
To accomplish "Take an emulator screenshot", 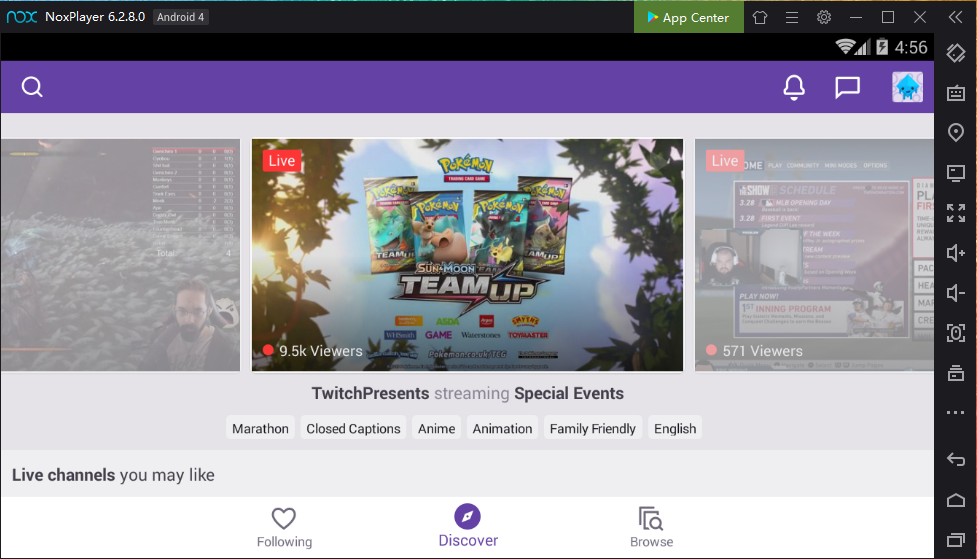I will point(955,333).
